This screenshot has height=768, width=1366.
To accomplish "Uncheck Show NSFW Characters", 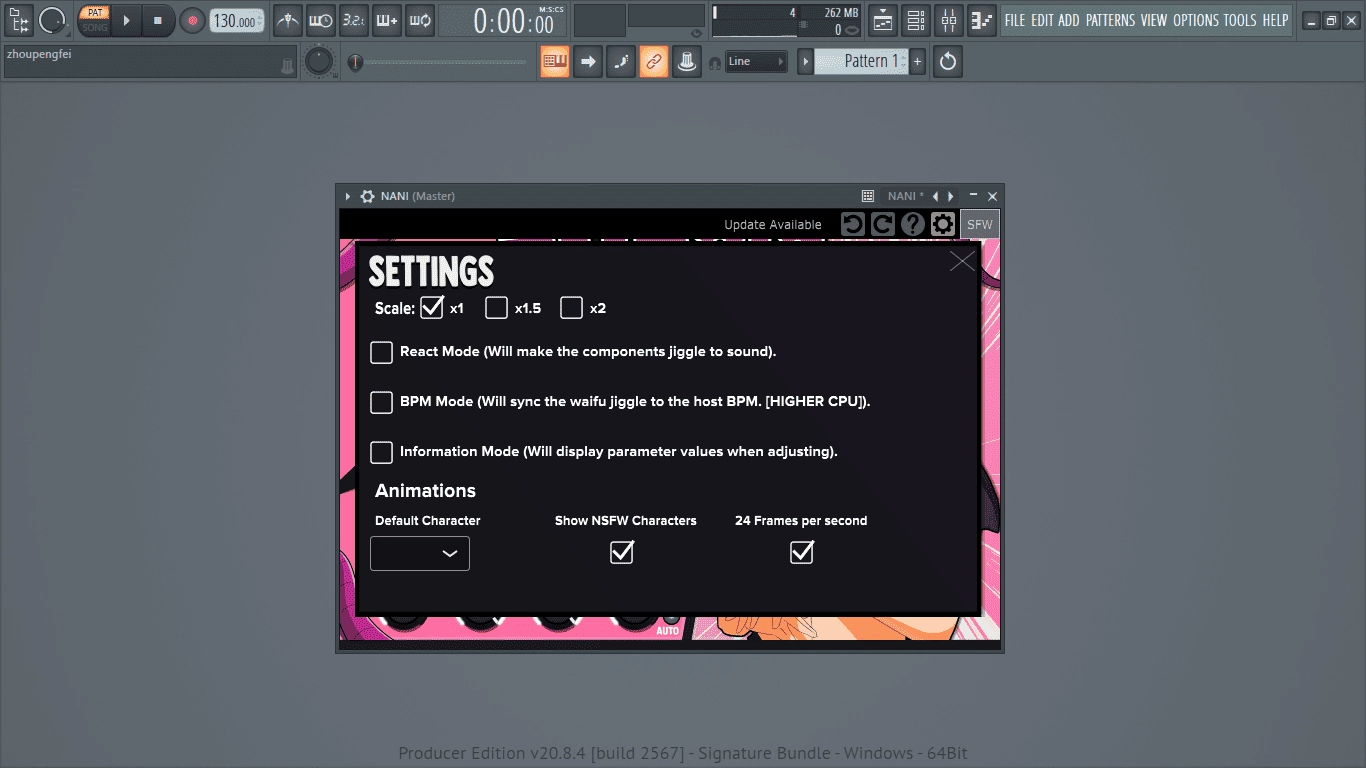I will [x=622, y=551].
